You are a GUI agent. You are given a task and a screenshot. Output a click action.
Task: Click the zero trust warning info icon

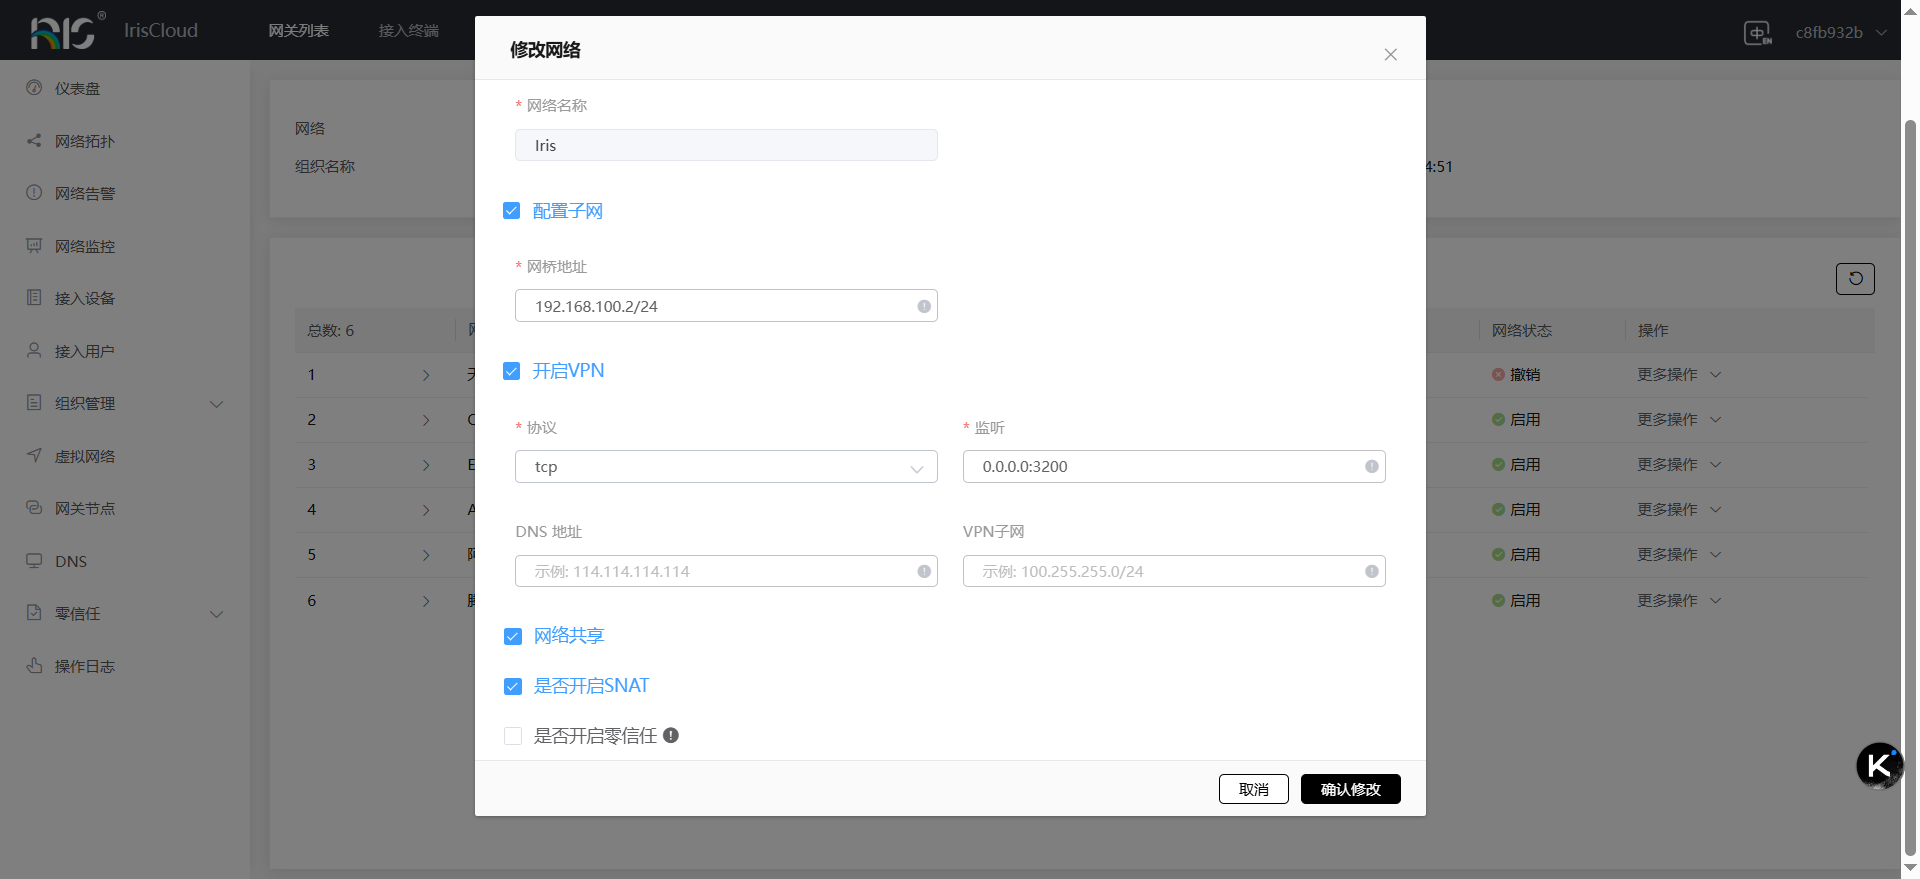(x=671, y=736)
